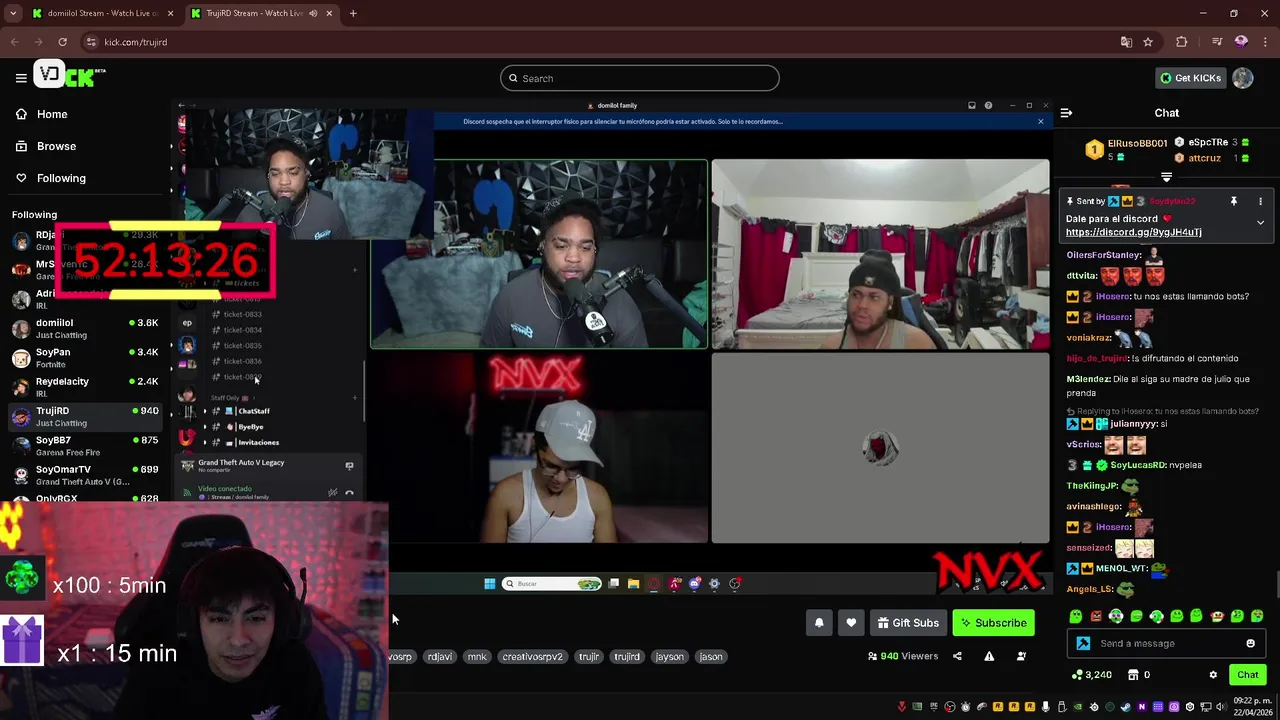Report the stream via warning icon

tap(989, 656)
